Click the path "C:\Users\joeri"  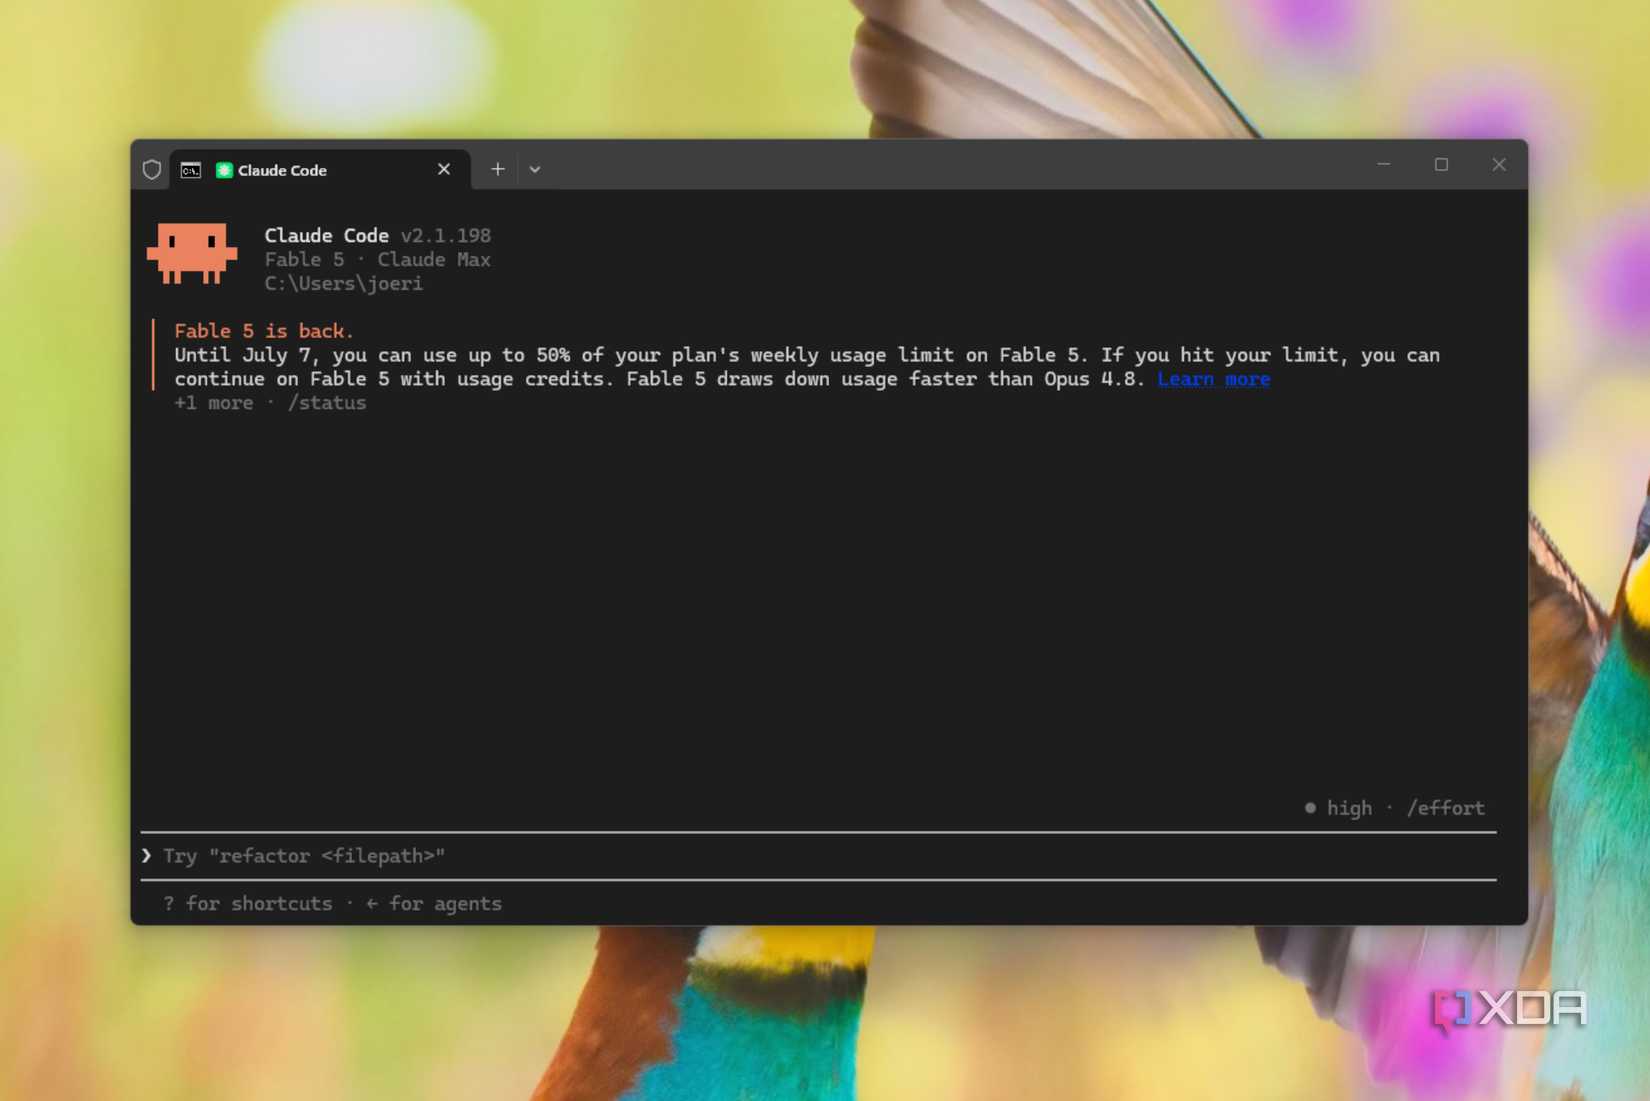click(343, 284)
